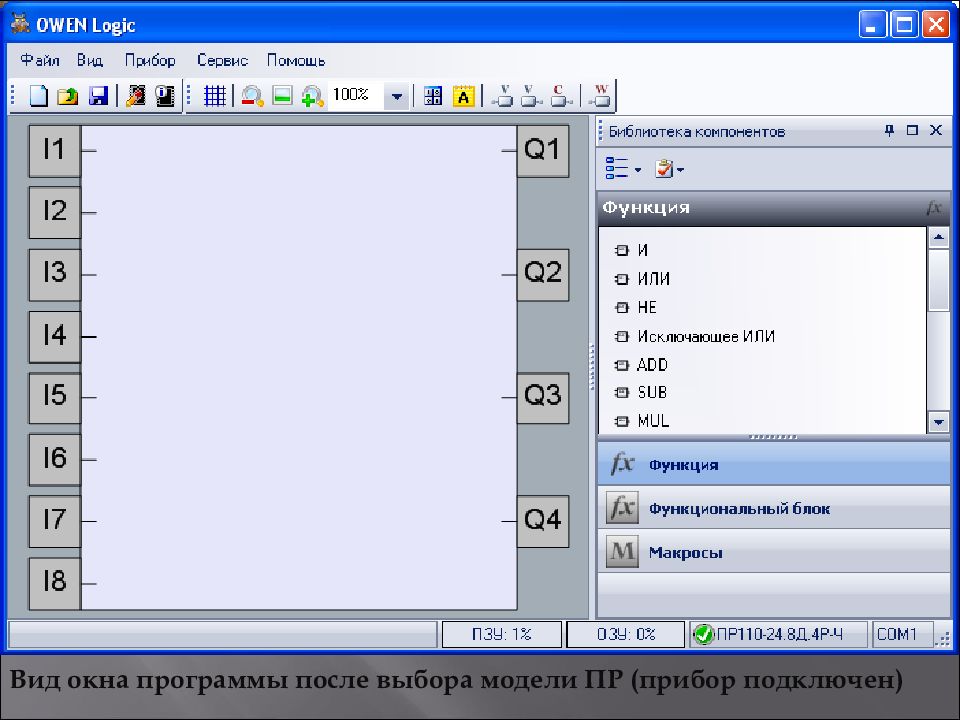Viewport: 960px width, 720px height.
Task: Select input block I3
Action: [x=55, y=274]
